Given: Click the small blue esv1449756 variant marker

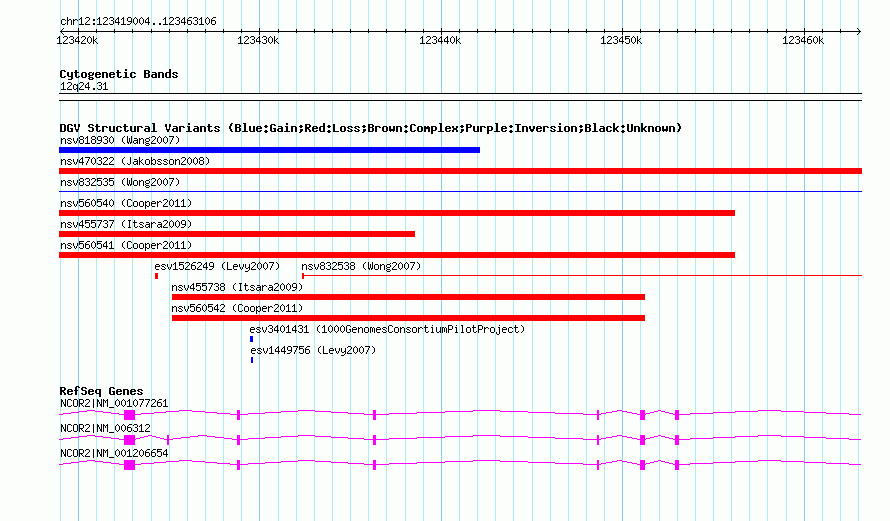Looking at the screenshot, I should (252, 360).
